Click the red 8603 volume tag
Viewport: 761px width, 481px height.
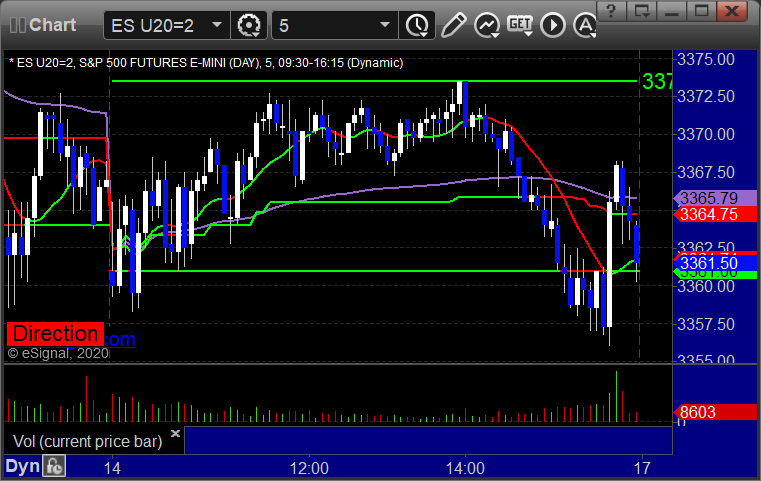pos(715,412)
